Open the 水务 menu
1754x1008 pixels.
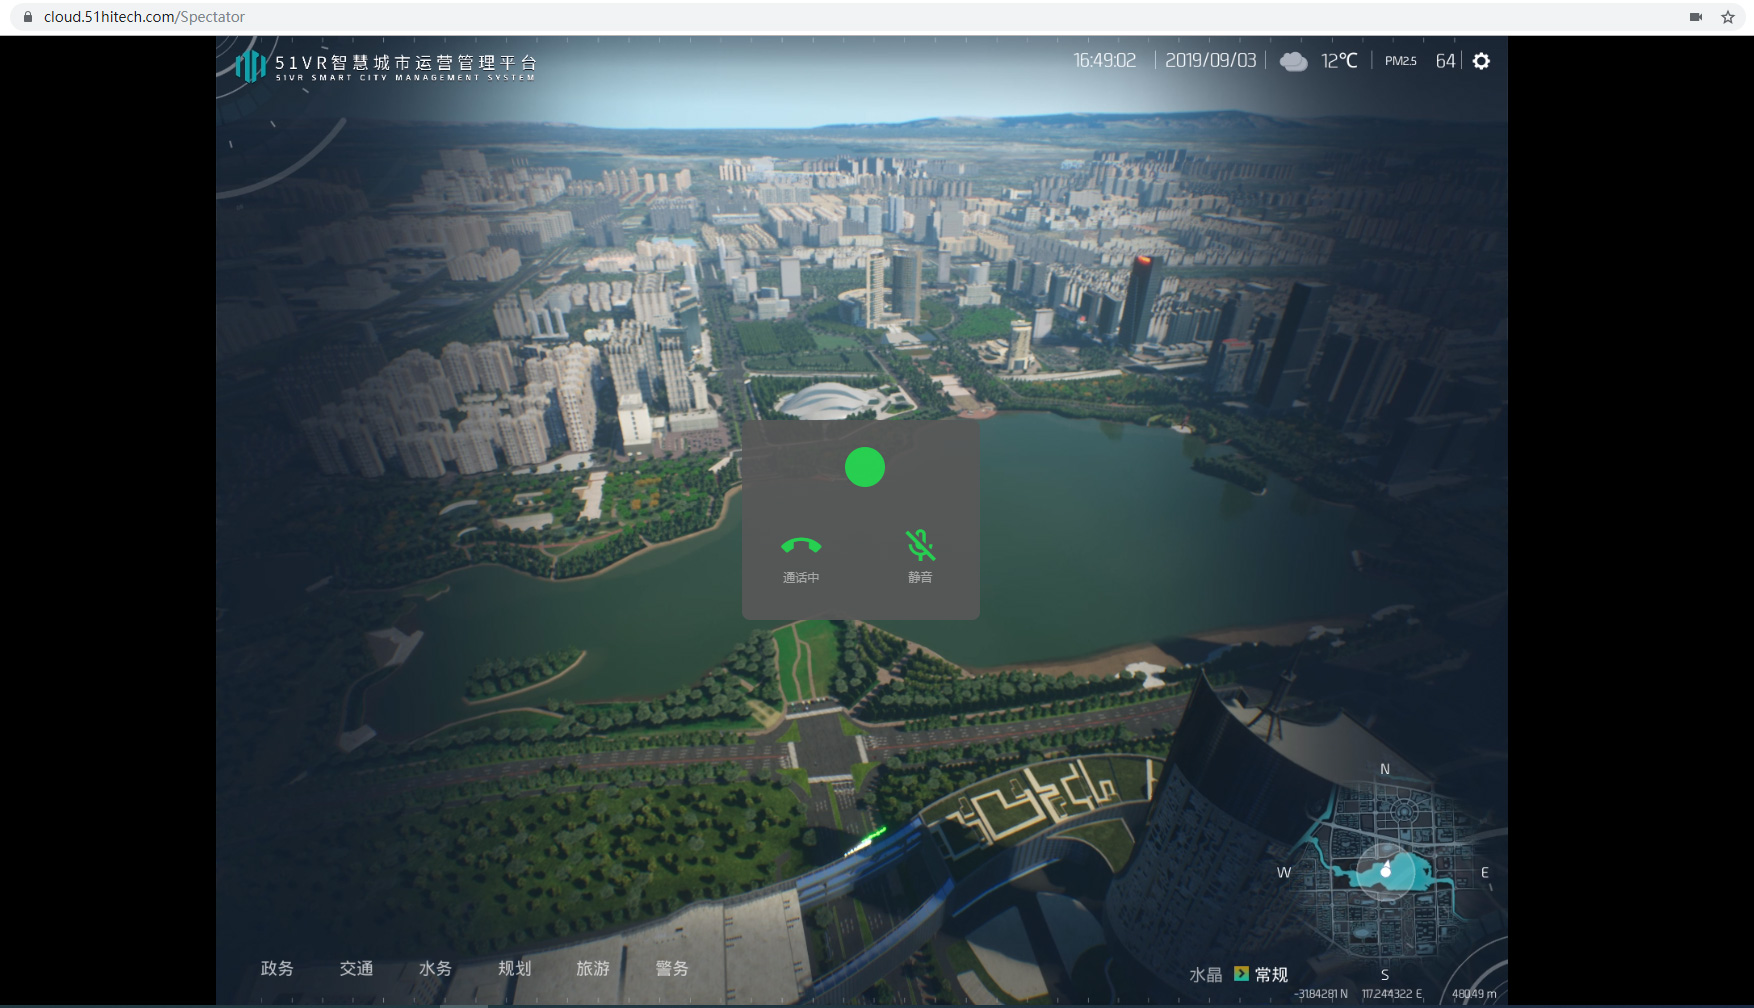point(435,968)
